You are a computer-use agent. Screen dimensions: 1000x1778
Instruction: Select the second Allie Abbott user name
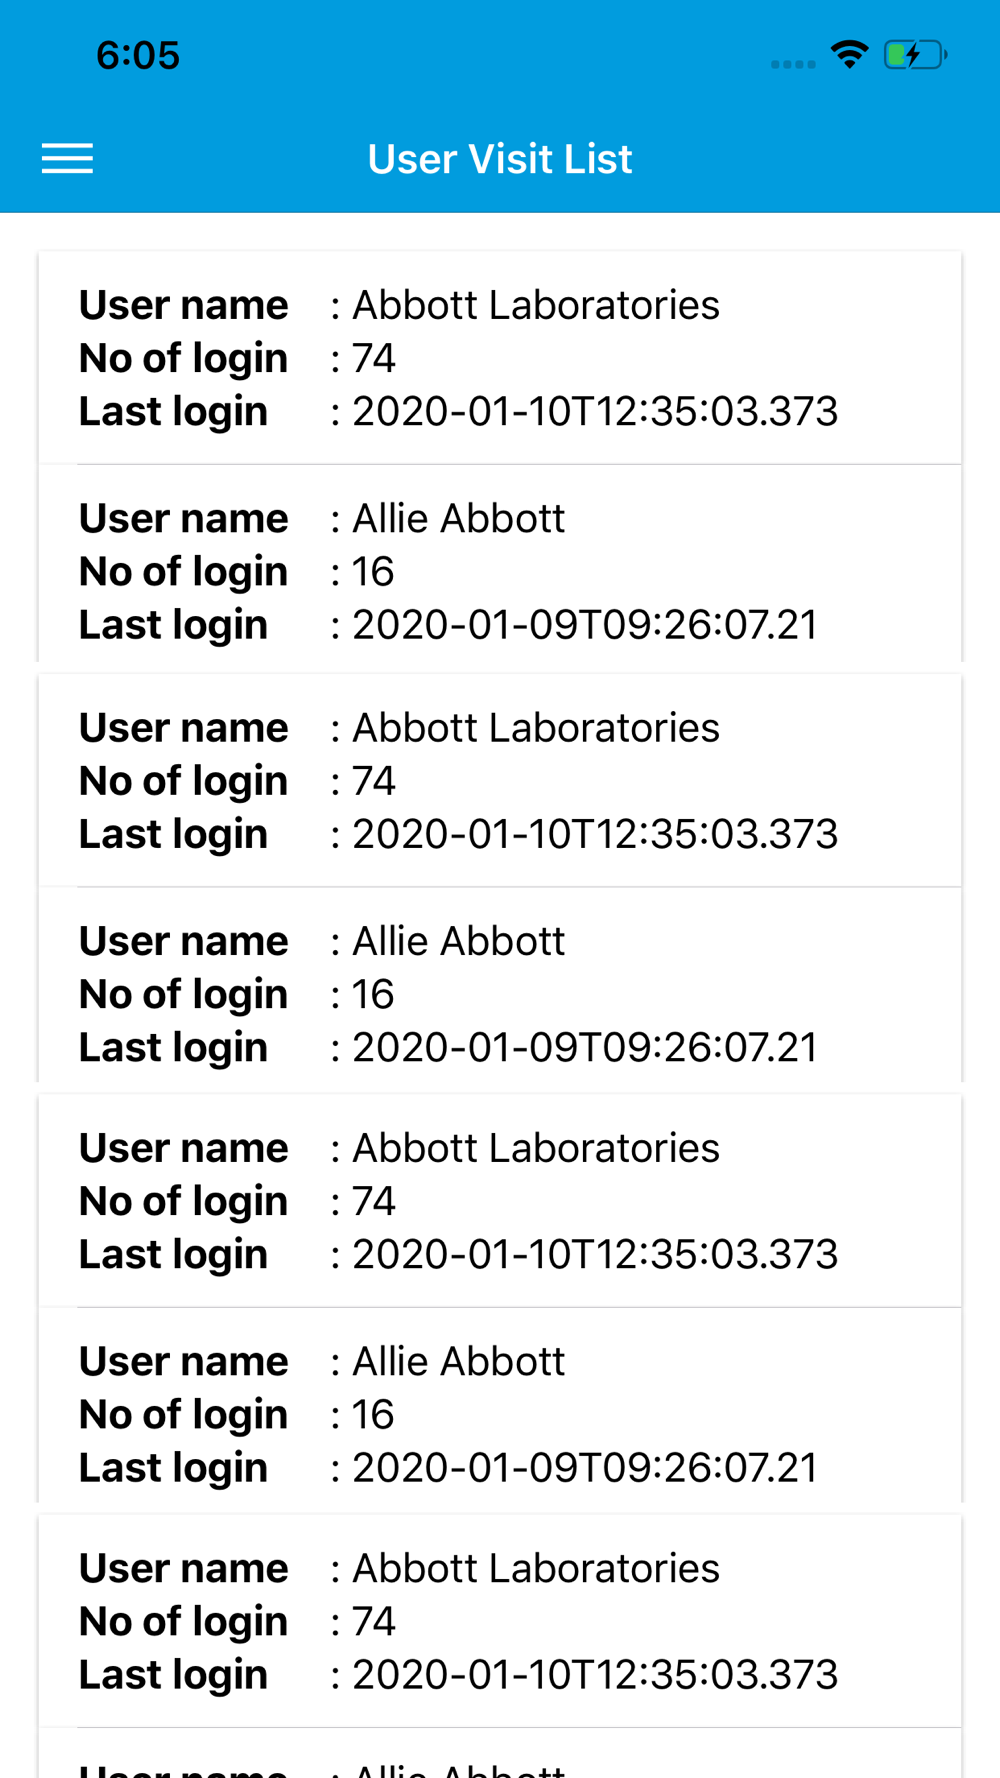point(459,941)
